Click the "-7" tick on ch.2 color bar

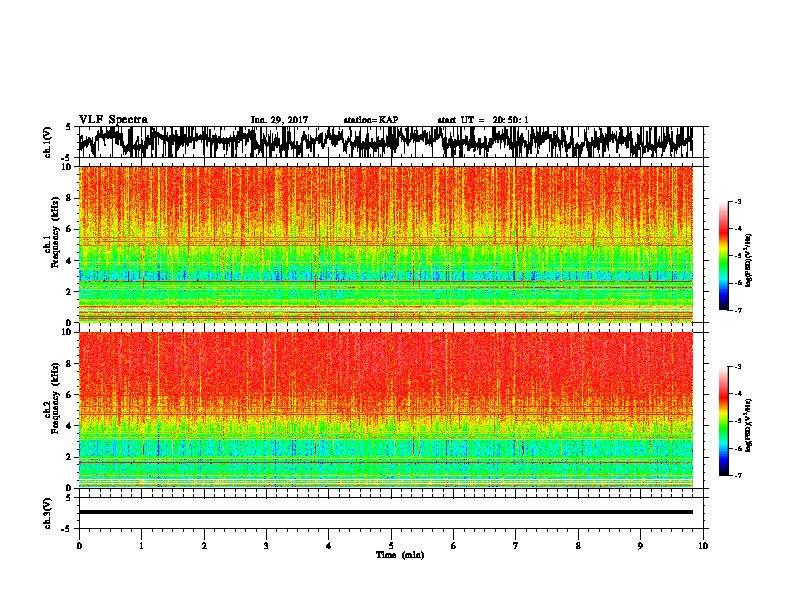click(738, 475)
